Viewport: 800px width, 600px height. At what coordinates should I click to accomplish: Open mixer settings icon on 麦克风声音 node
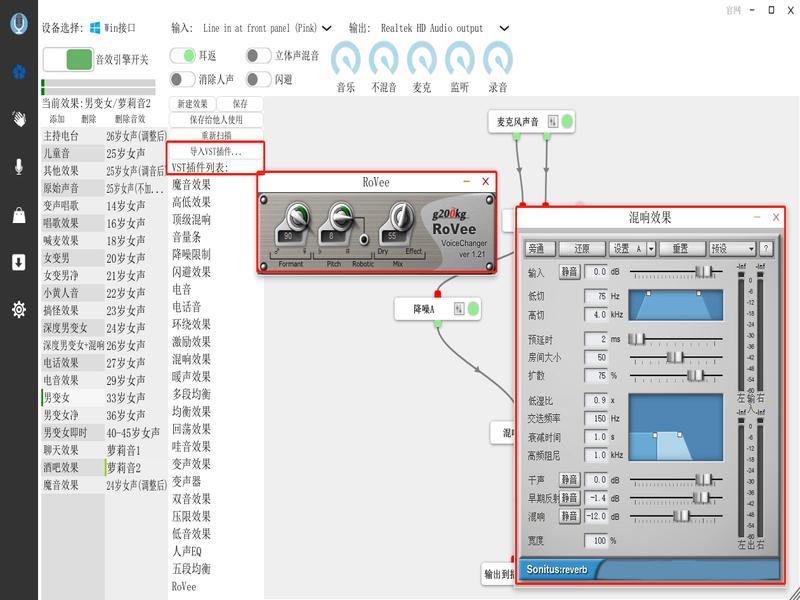pos(553,121)
